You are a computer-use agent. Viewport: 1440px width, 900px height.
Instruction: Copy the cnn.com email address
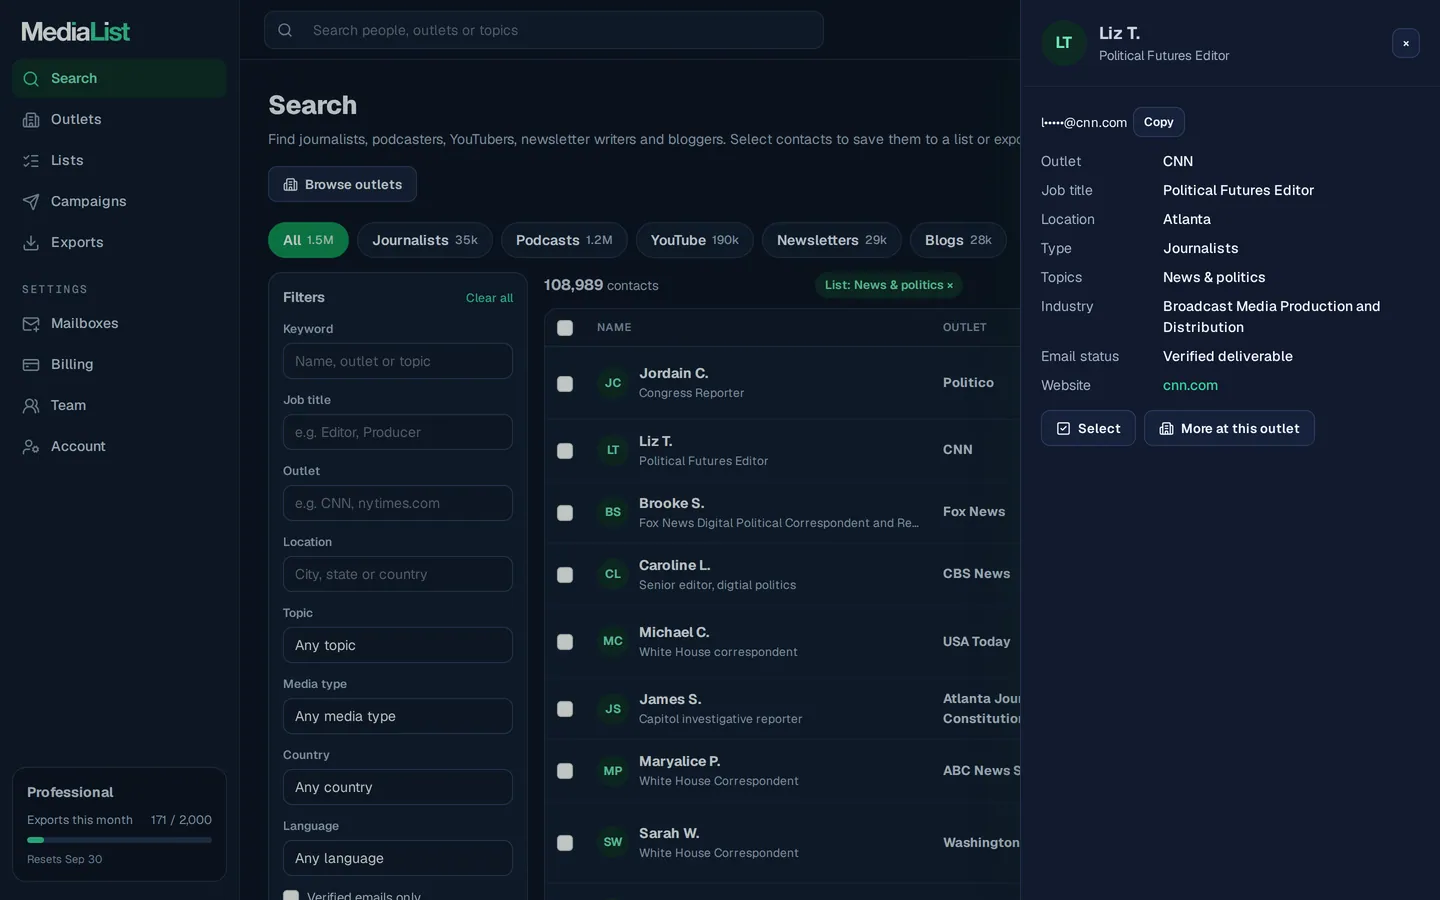tap(1159, 122)
